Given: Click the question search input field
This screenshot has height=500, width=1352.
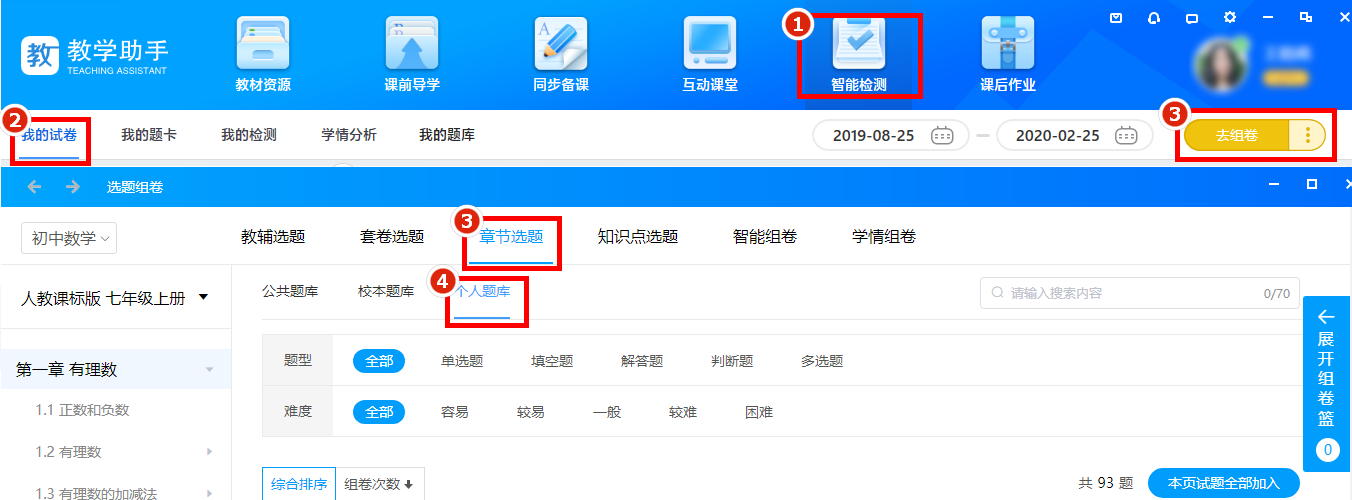Looking at the screenshot, I should tap(1130, 294).
